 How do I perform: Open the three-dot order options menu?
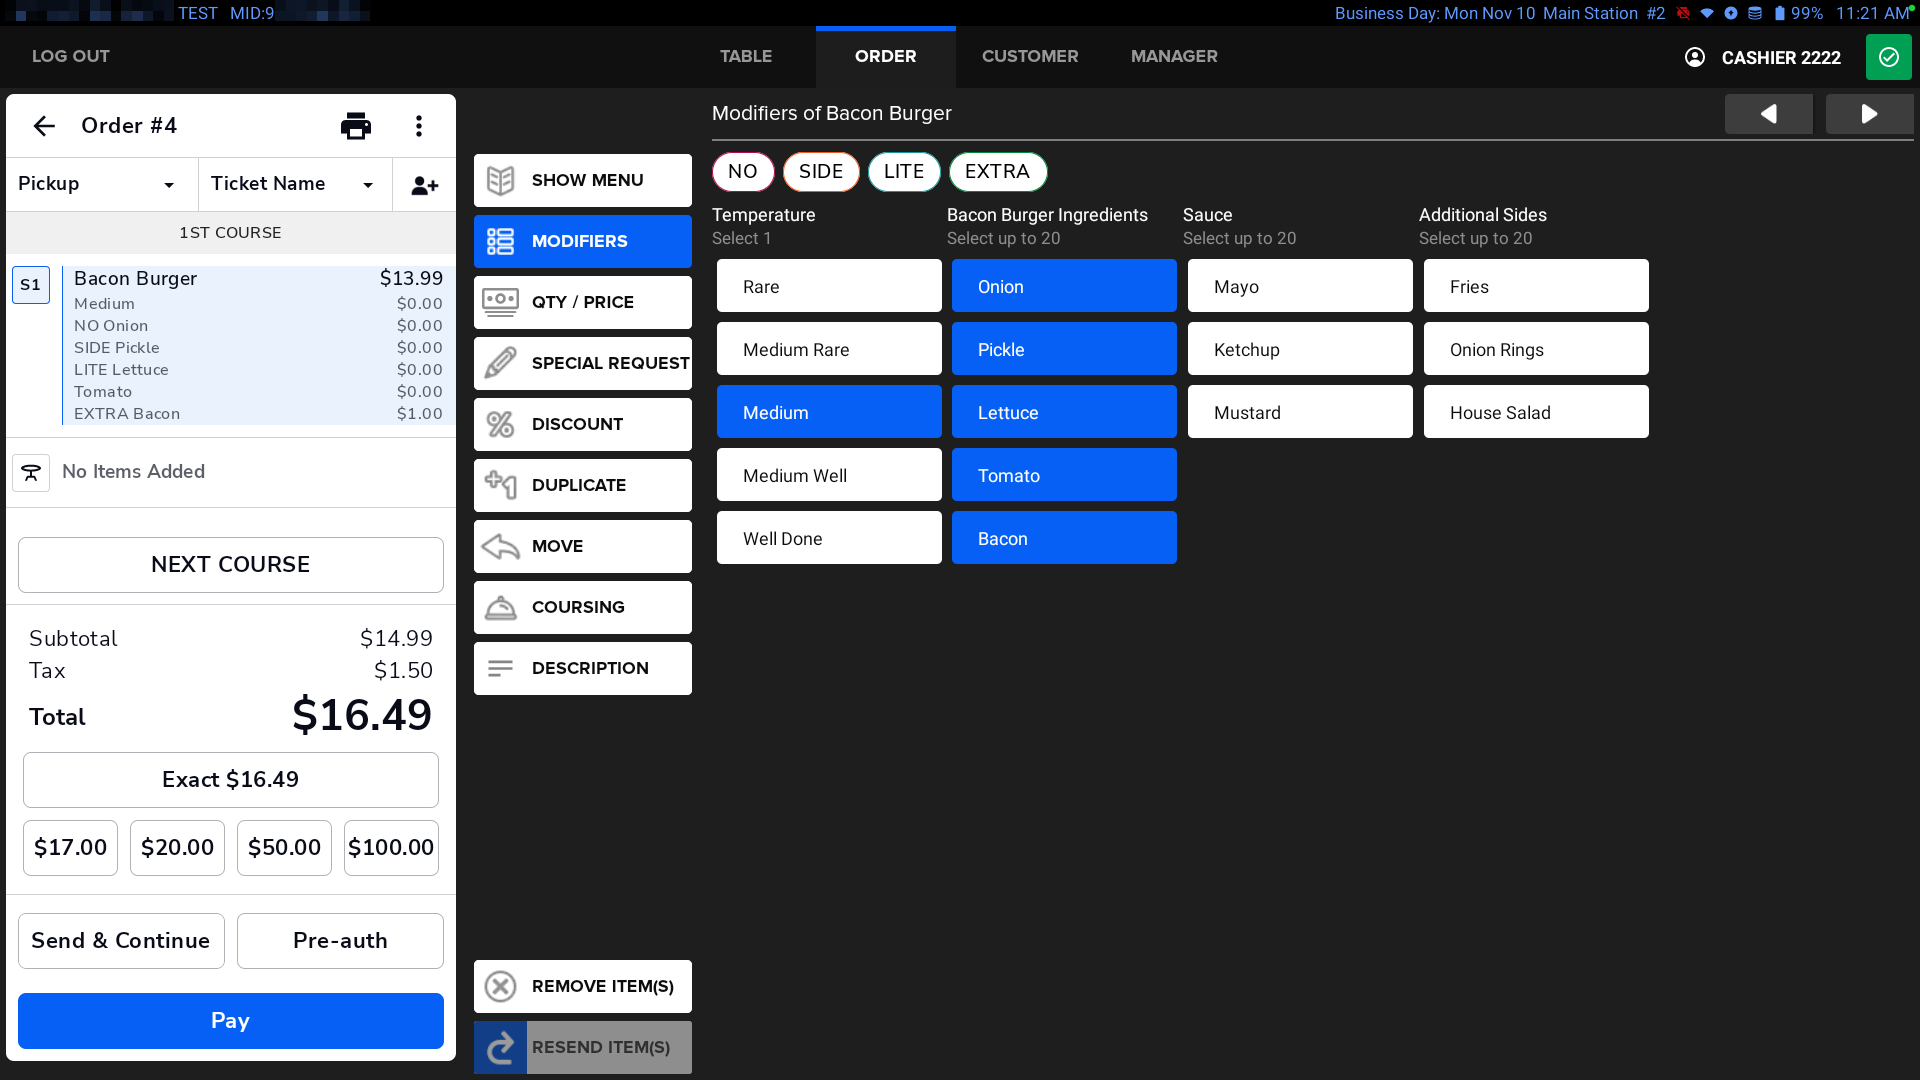(419, 126)
